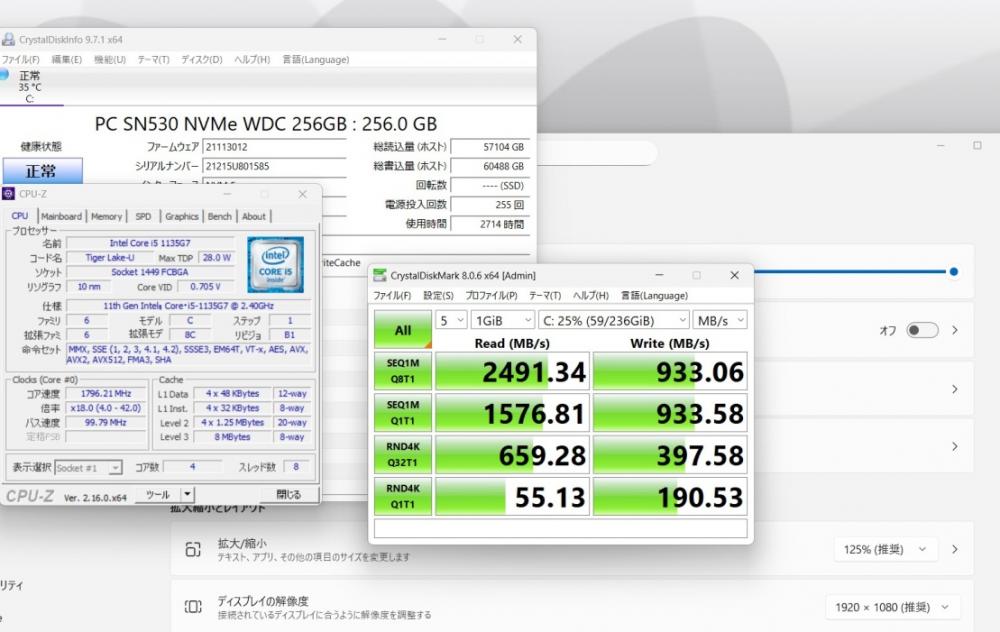Run the RND4K Q1T1 test
Screen dimensions: 1000x632
click(402, 496)
